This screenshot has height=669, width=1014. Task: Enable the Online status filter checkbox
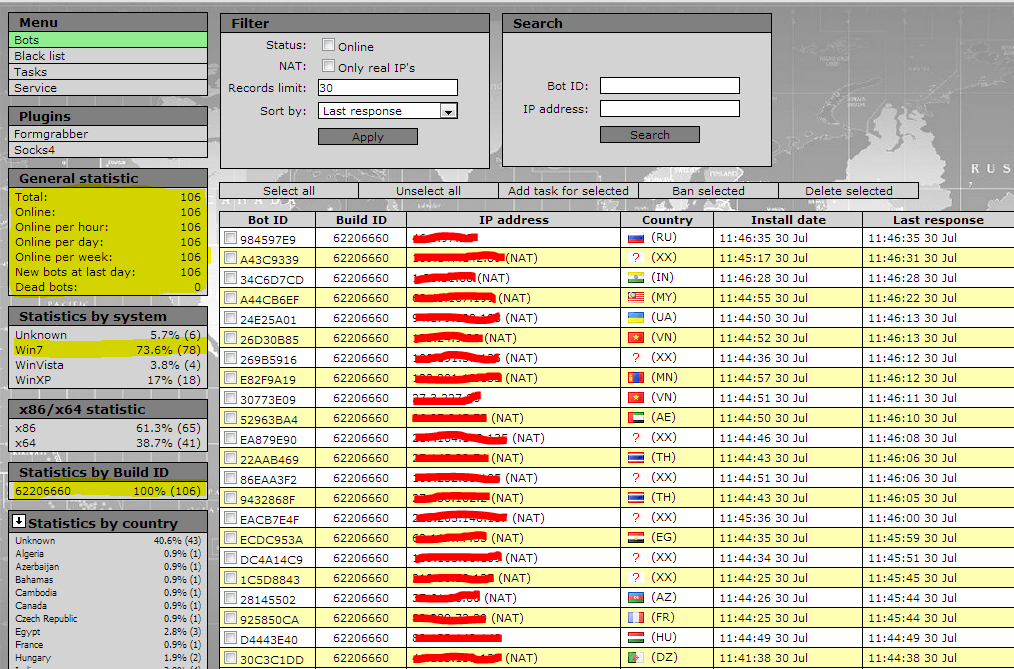click(329, 45)
